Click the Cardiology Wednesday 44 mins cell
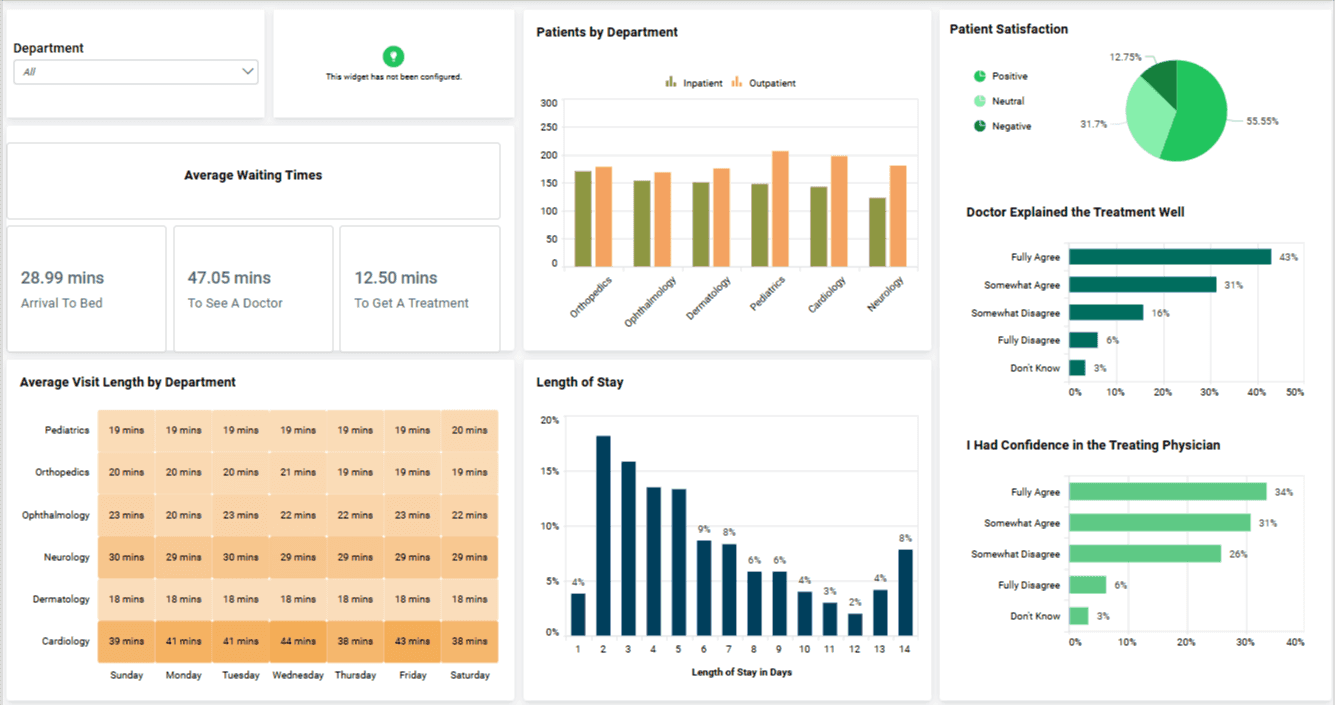Screen dimensions: 1335x705 298,640
